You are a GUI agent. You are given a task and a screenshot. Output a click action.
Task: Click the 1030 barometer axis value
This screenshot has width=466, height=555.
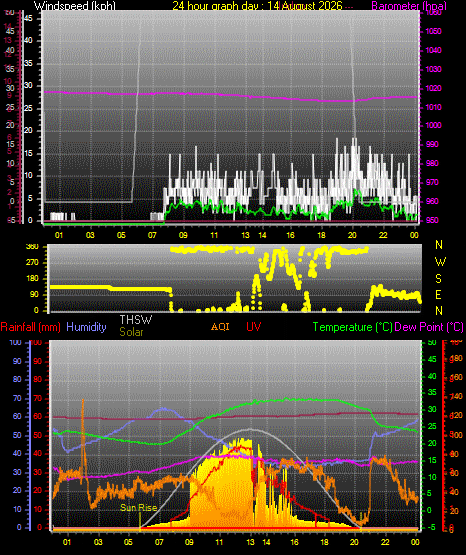[433, 69]
